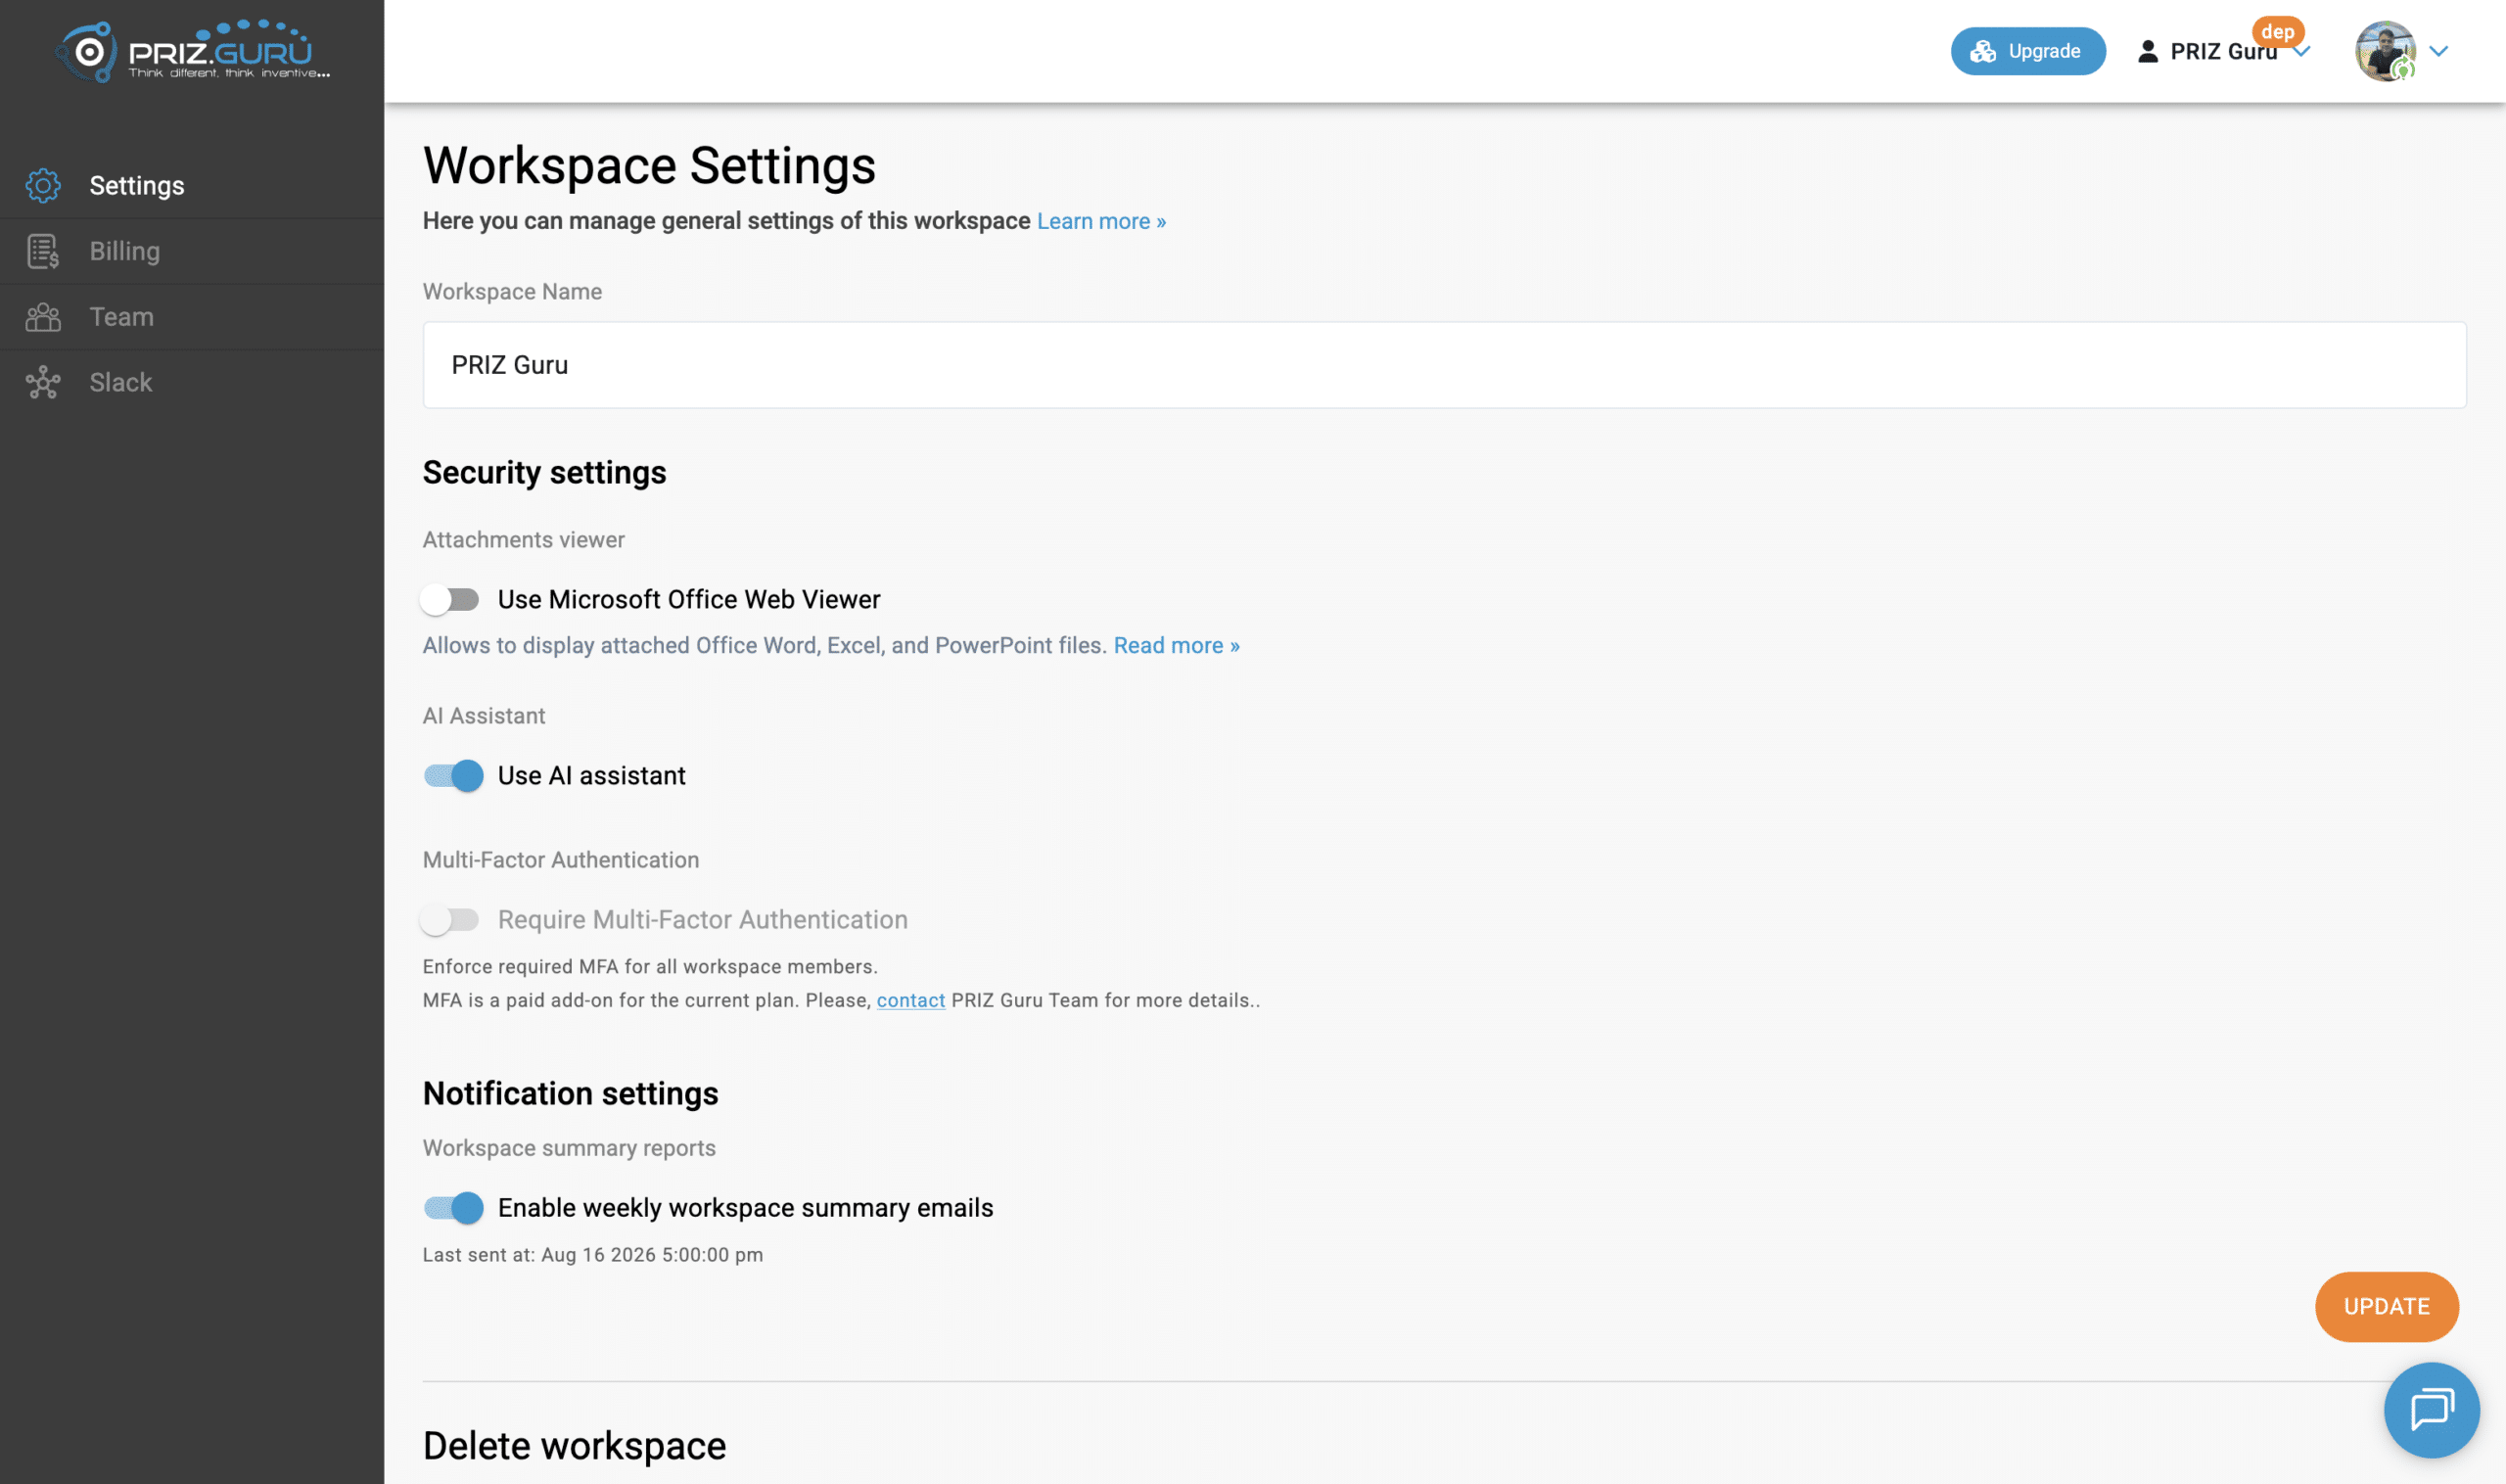Screen dimensions: 2506x1484
Task: Open the Team section
Action: tap(192, 317)
